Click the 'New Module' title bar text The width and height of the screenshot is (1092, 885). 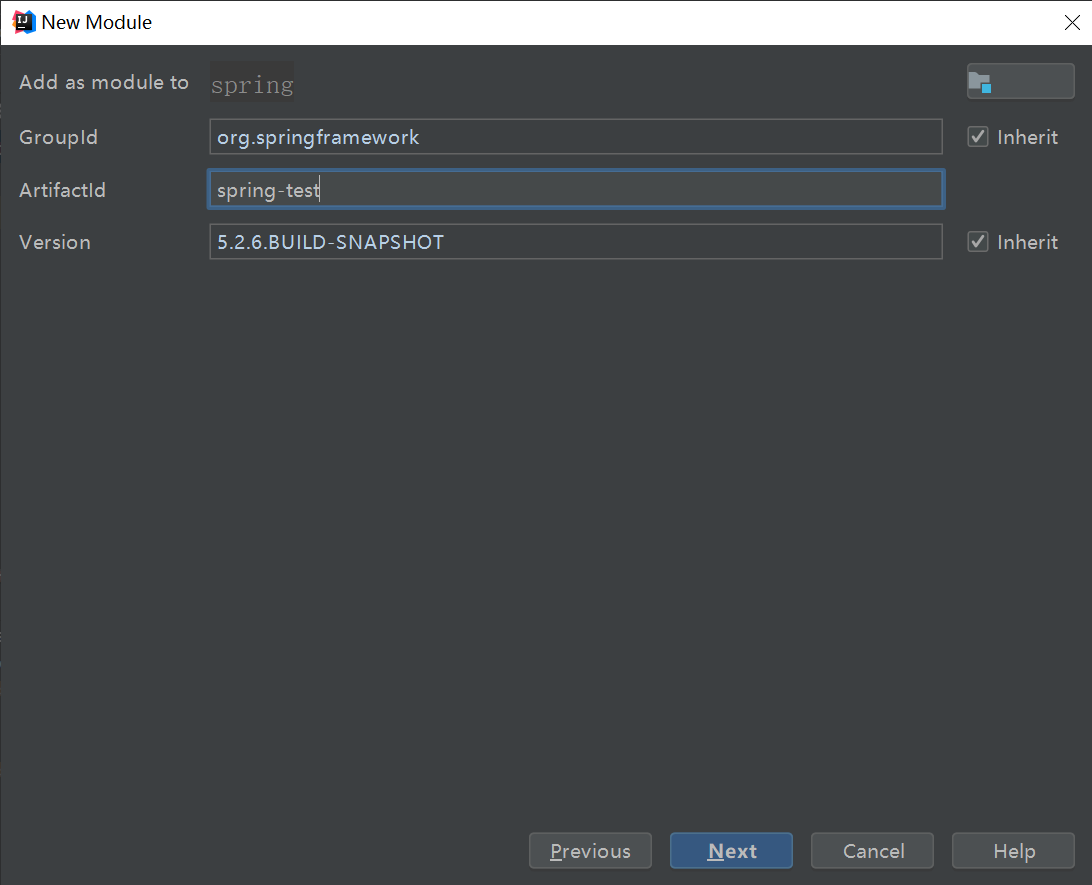pos(97,22)
